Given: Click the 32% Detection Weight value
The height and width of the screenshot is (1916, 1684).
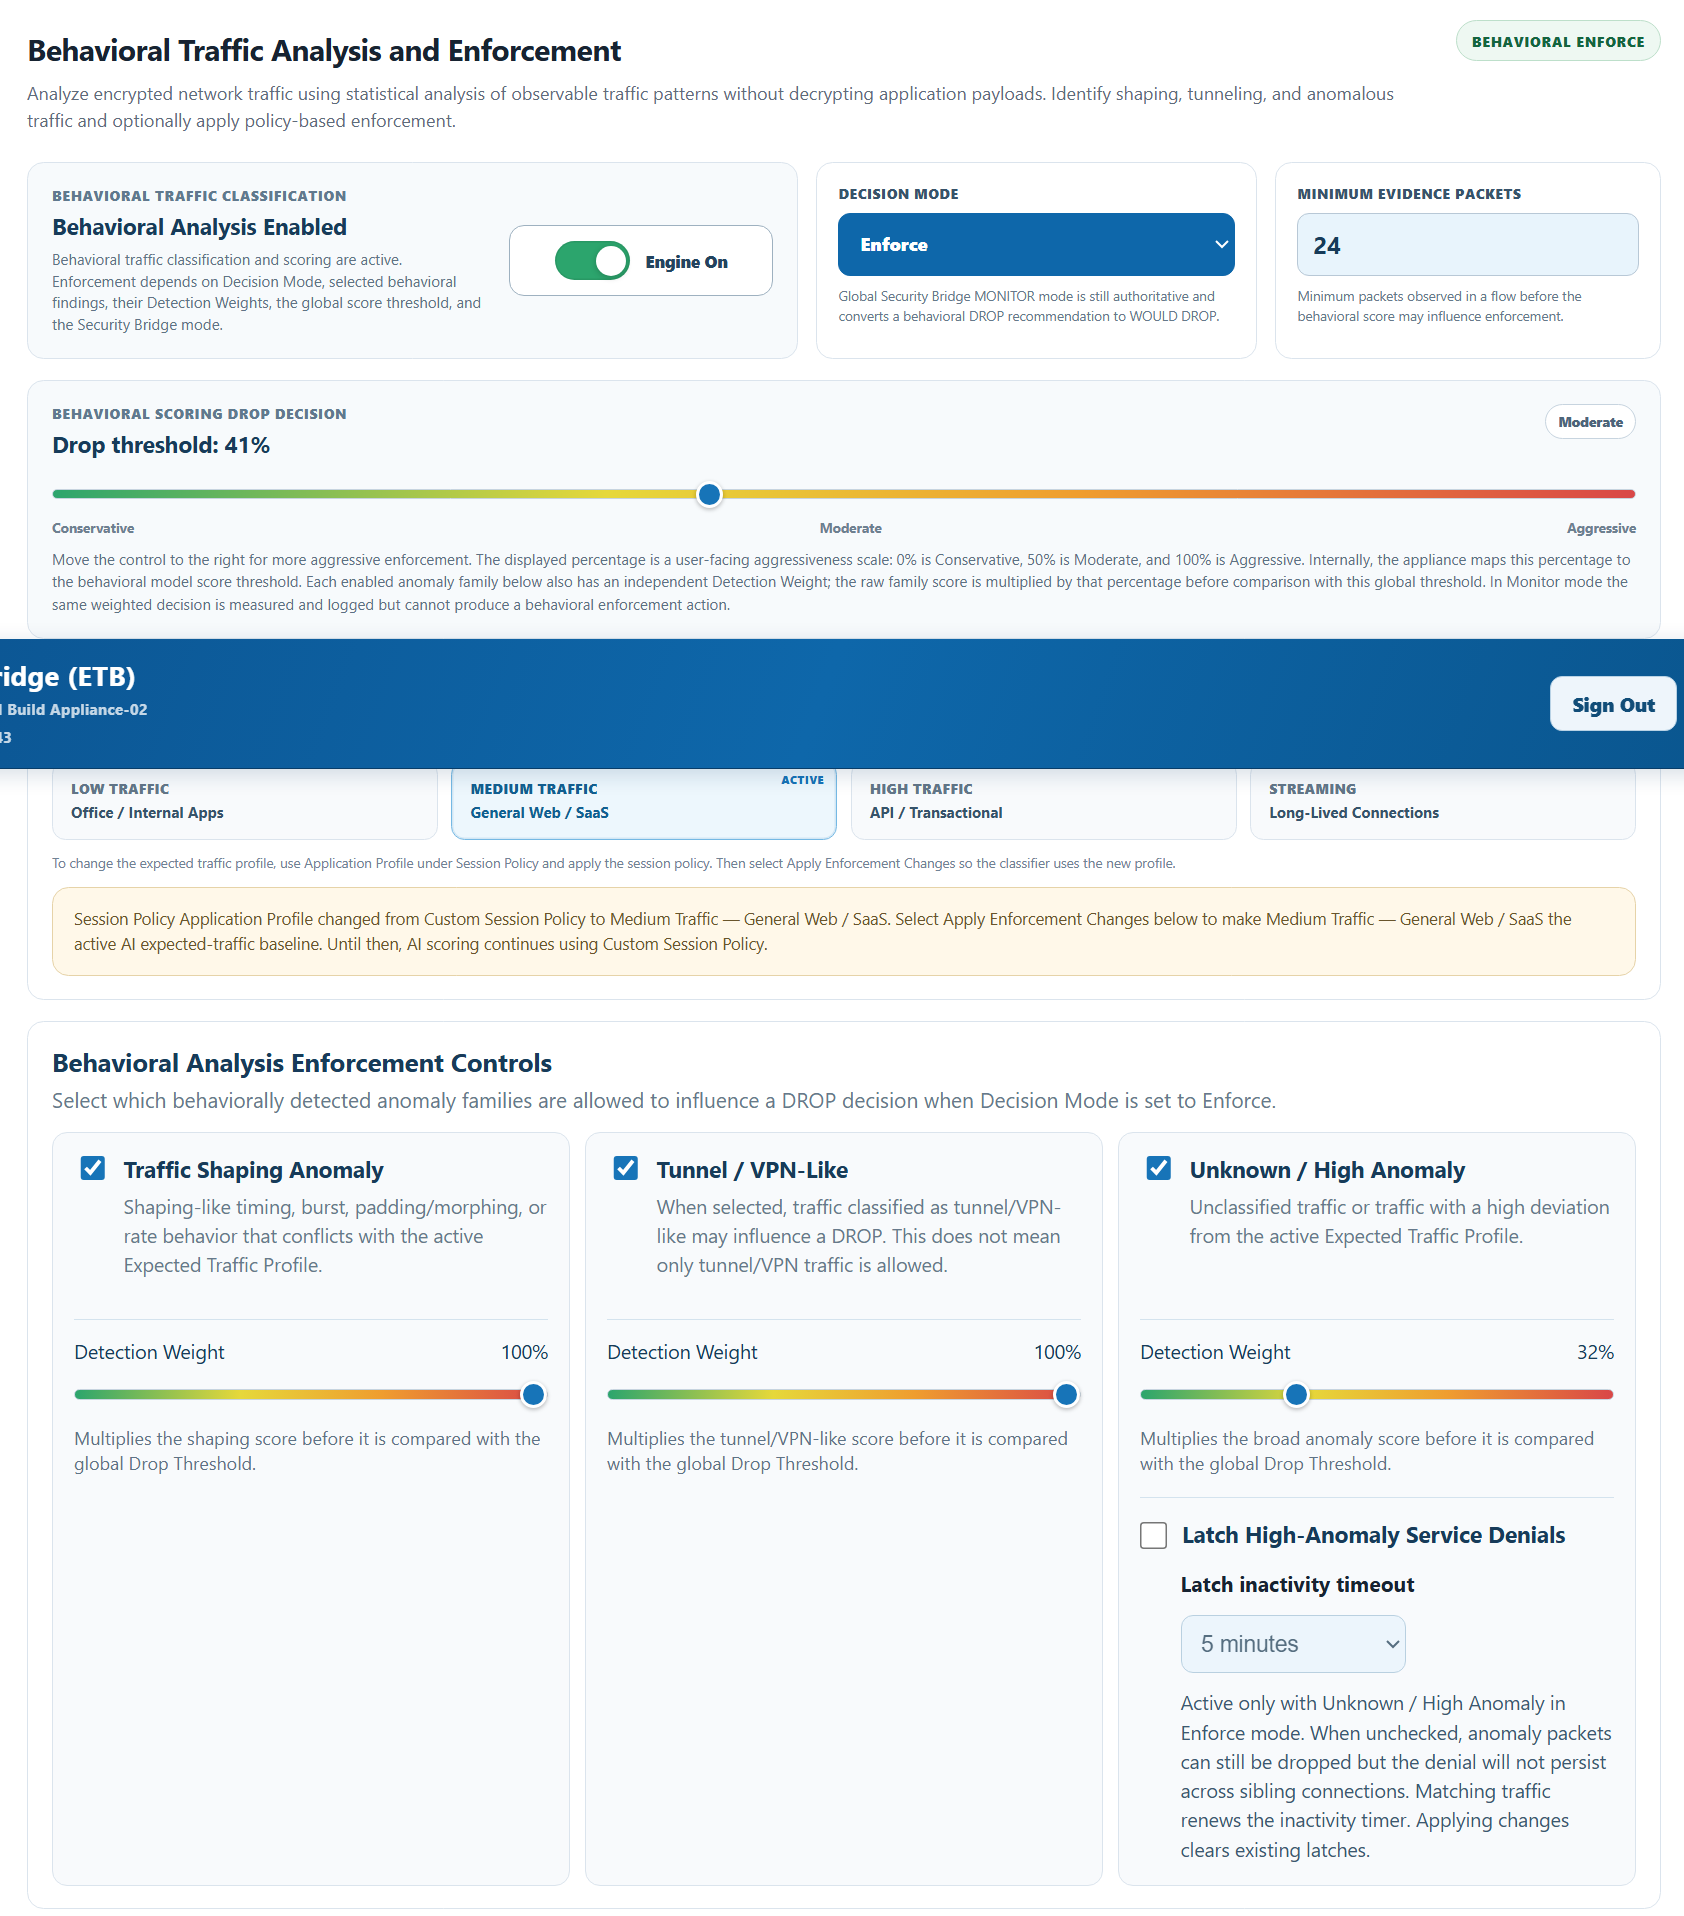Looking at the screenshot, I should tap(1595, 1352).
